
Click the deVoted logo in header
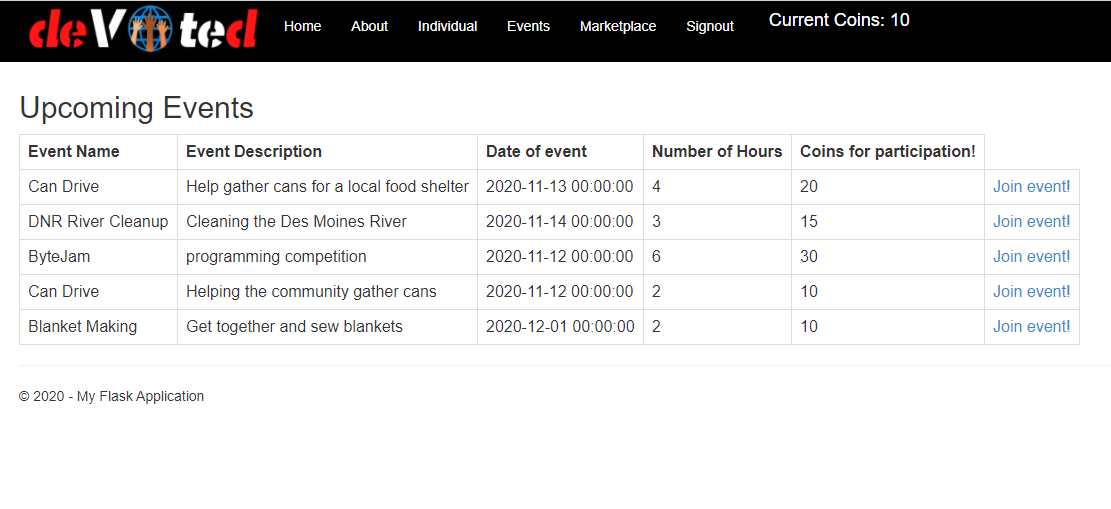[x=142, y=29]
